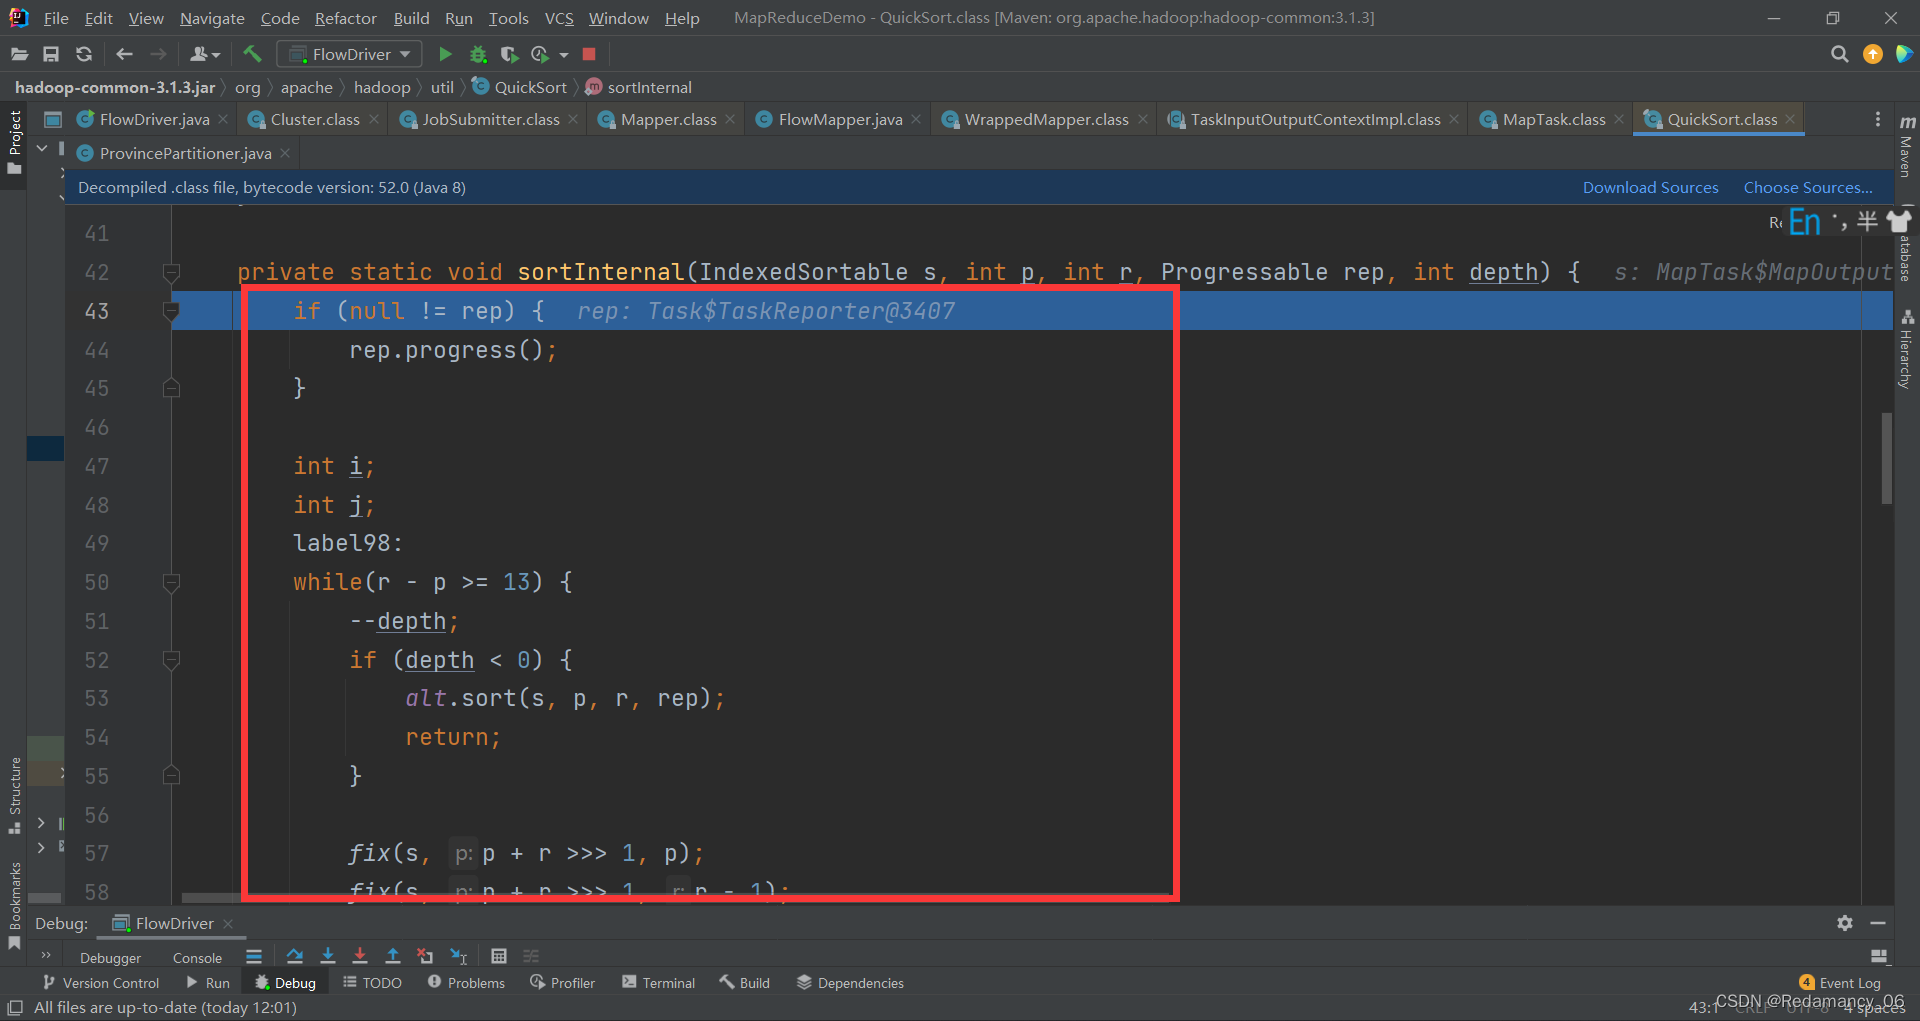Expand profiler run options arrow

coord(564,55)
